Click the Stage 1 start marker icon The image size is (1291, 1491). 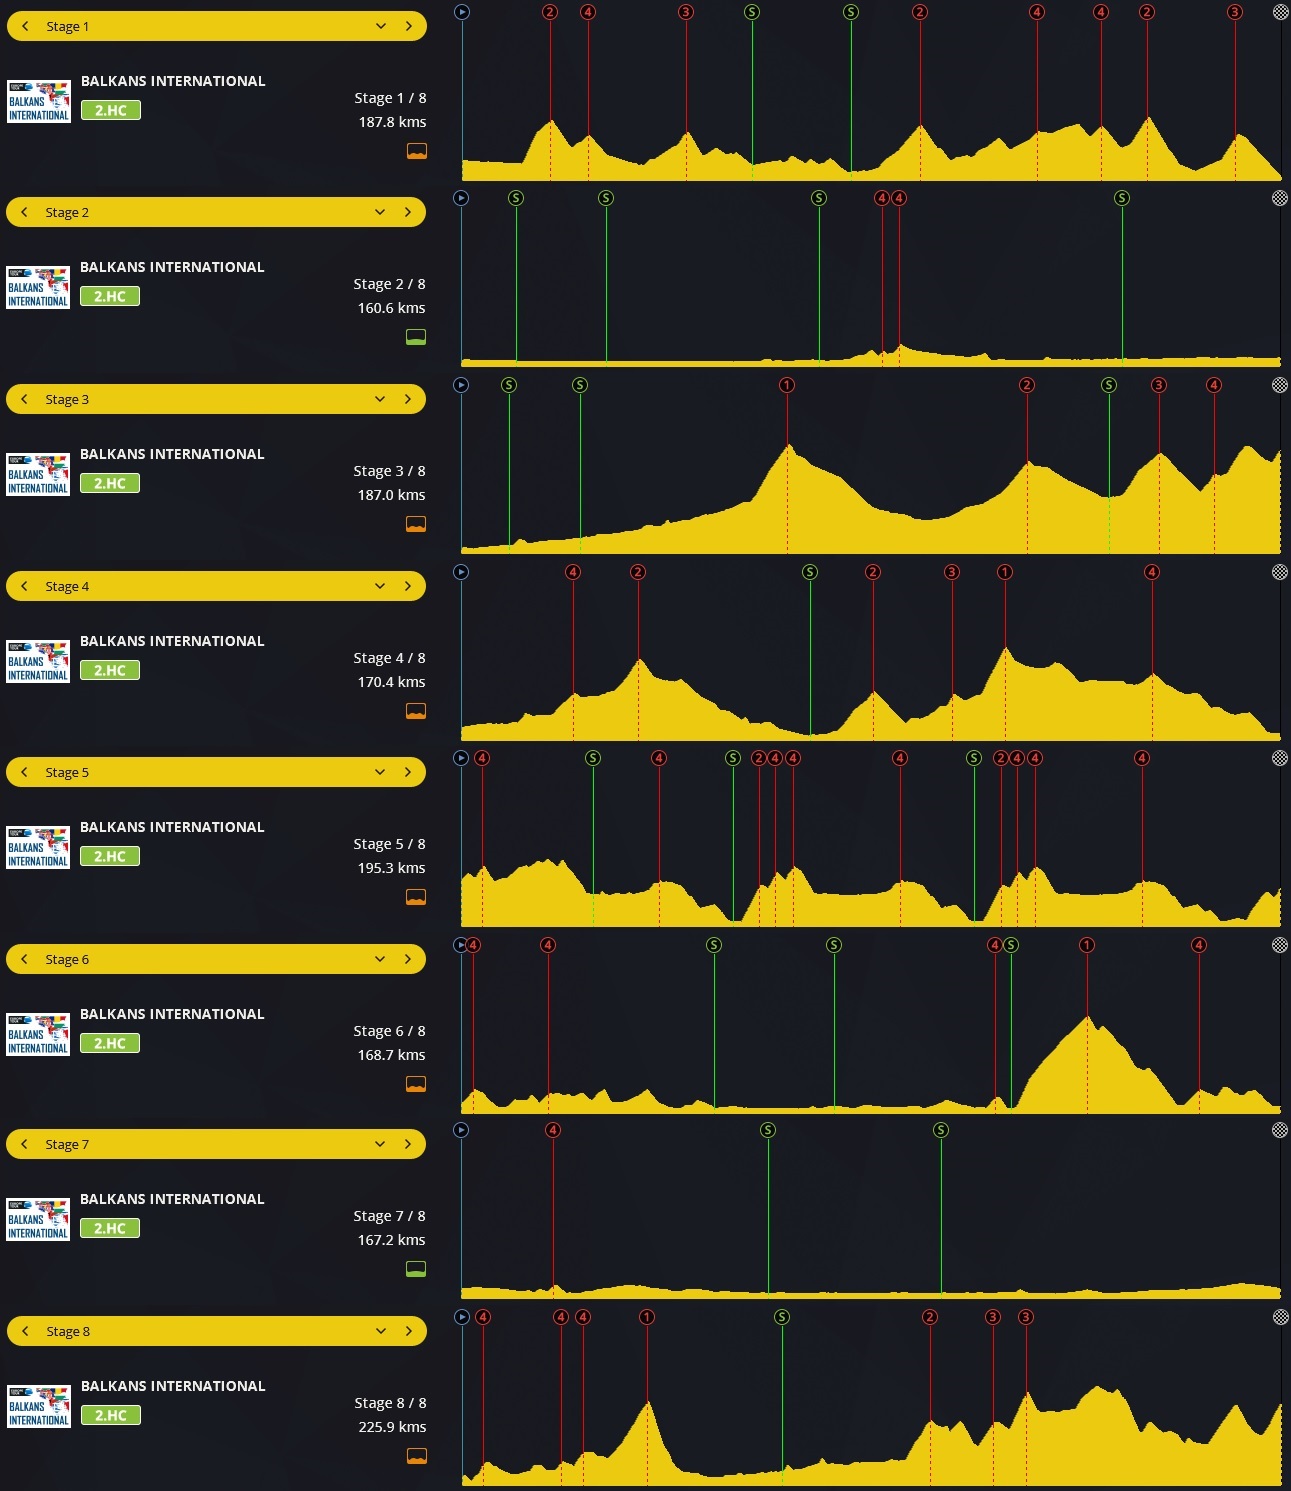462,12
